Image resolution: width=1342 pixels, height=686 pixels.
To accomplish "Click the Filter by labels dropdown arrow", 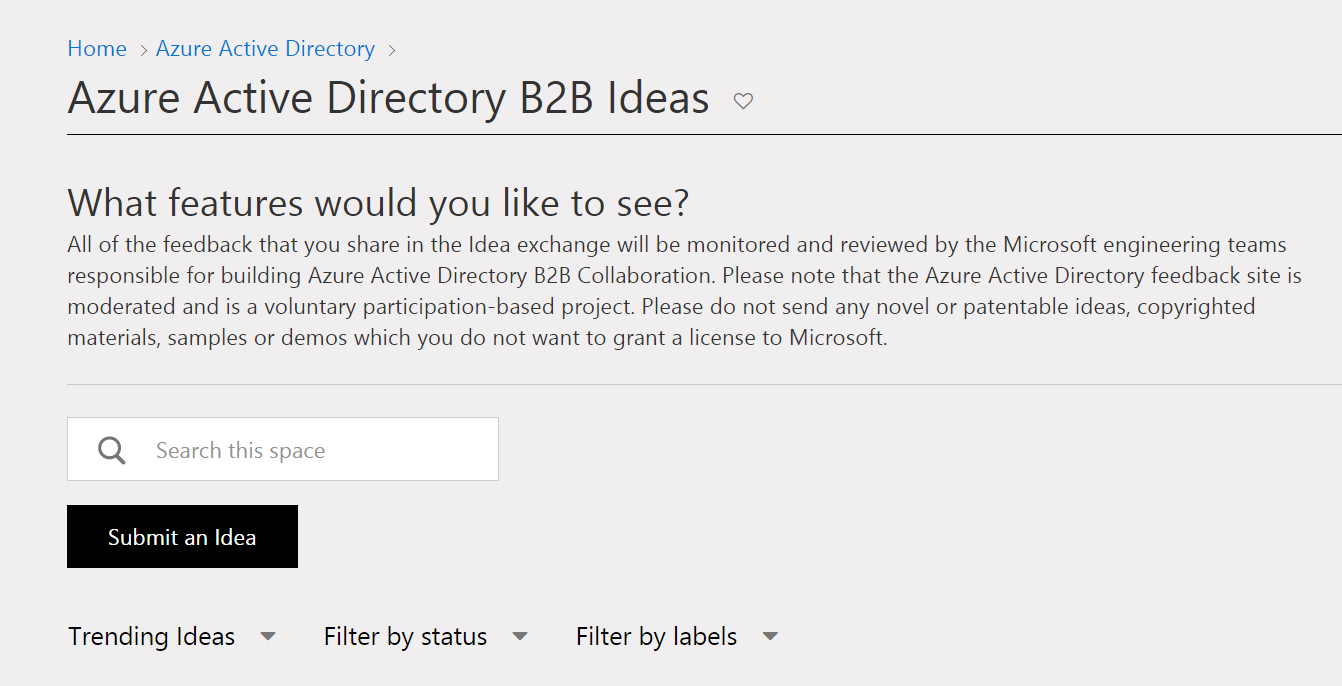I will pyautogui.click(x=770, y=636).
